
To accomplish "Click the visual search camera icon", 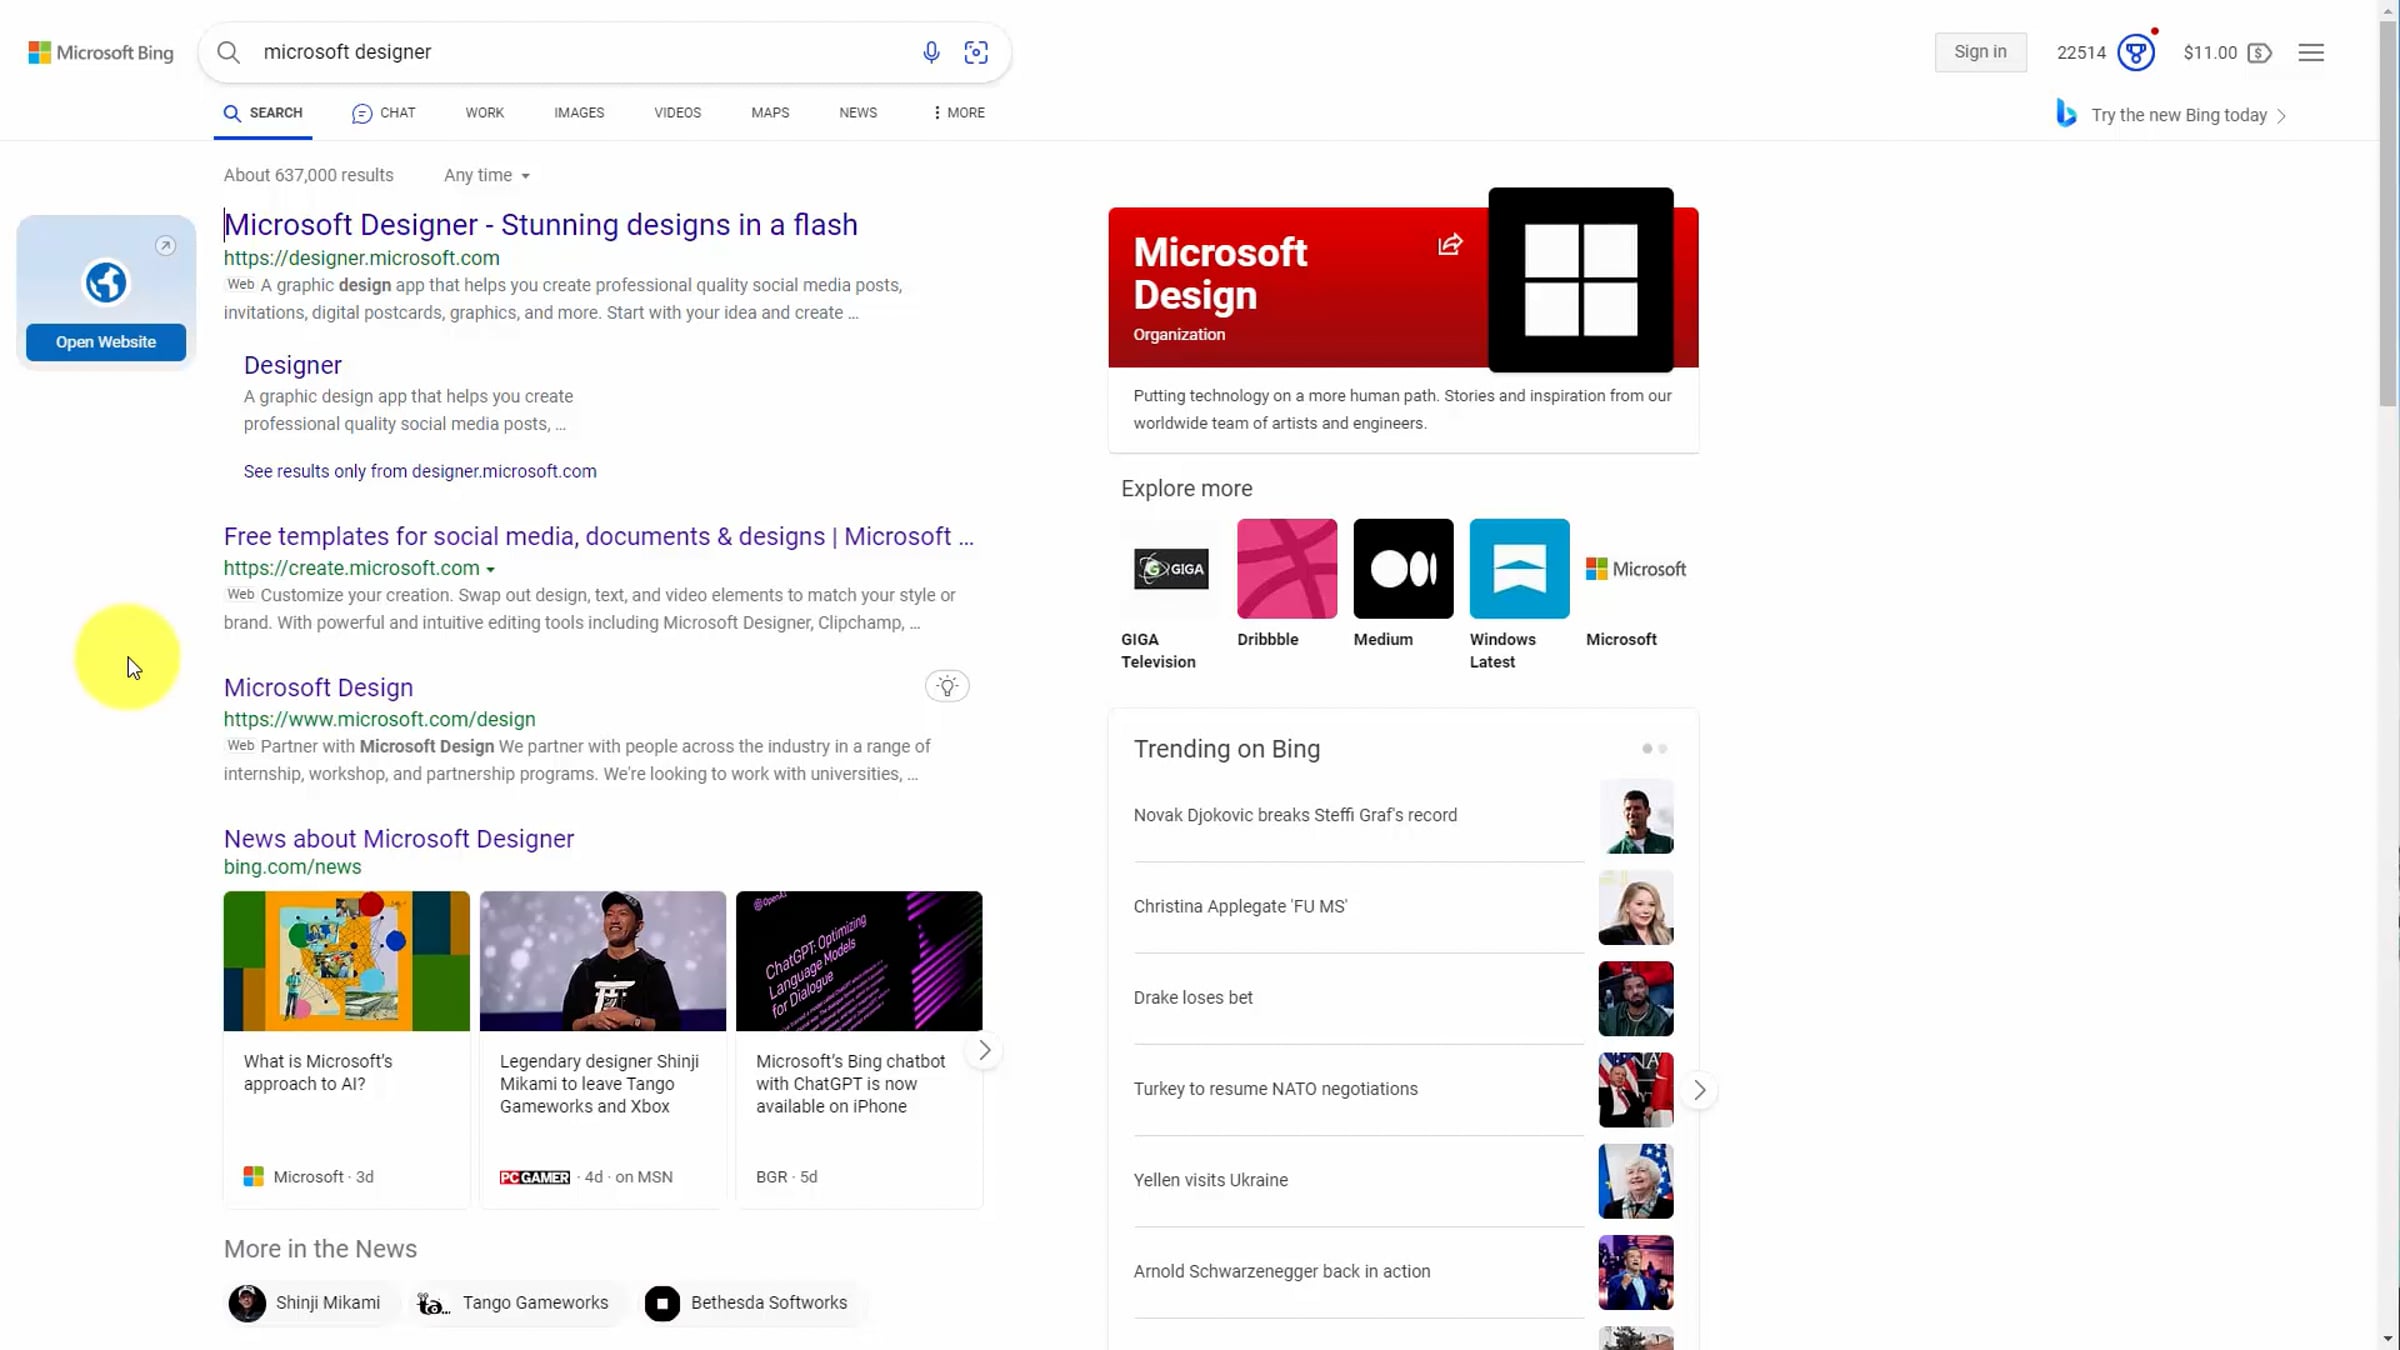I will click(976, 52).
